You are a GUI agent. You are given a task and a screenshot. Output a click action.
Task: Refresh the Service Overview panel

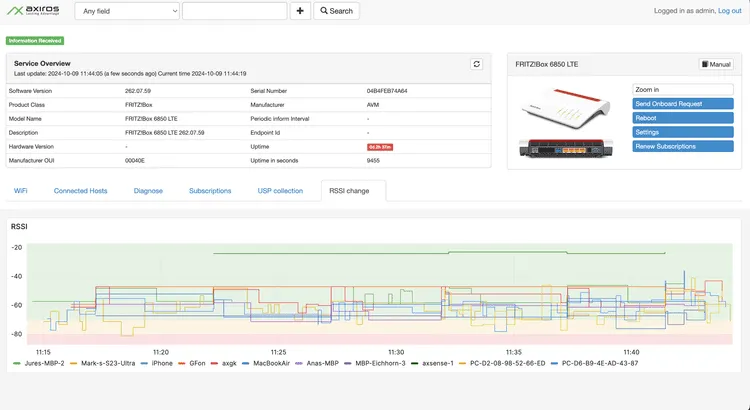coord(477,64)
